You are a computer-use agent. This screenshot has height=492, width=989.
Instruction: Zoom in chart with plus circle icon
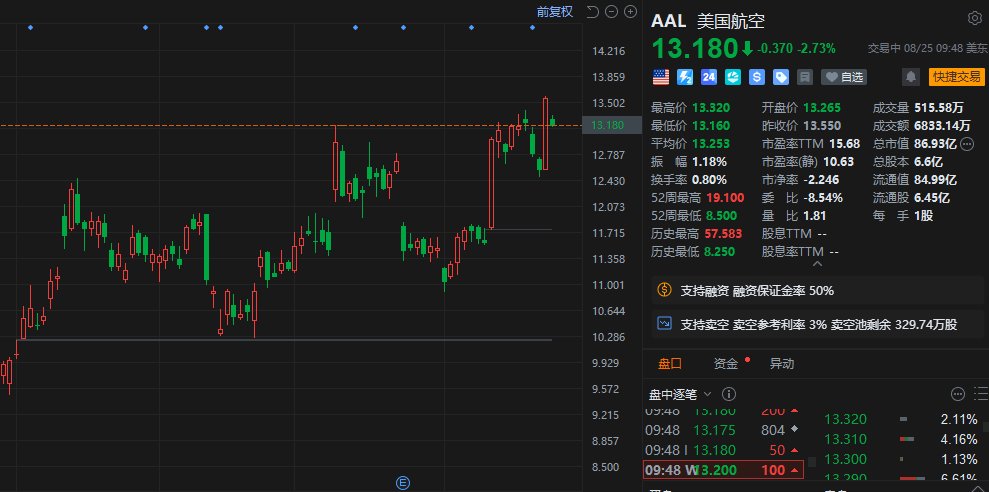pos(630,11)
